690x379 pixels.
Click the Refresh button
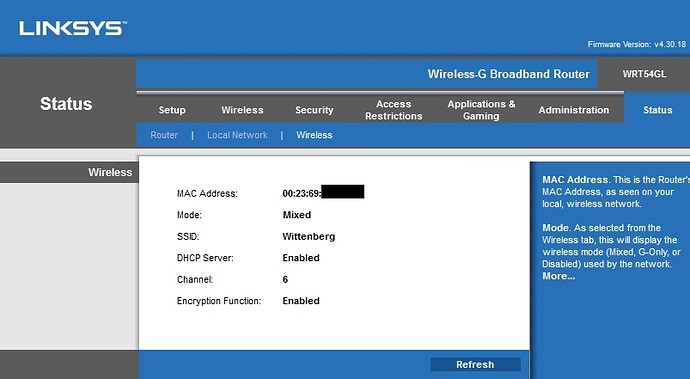(x=475, y=364)
